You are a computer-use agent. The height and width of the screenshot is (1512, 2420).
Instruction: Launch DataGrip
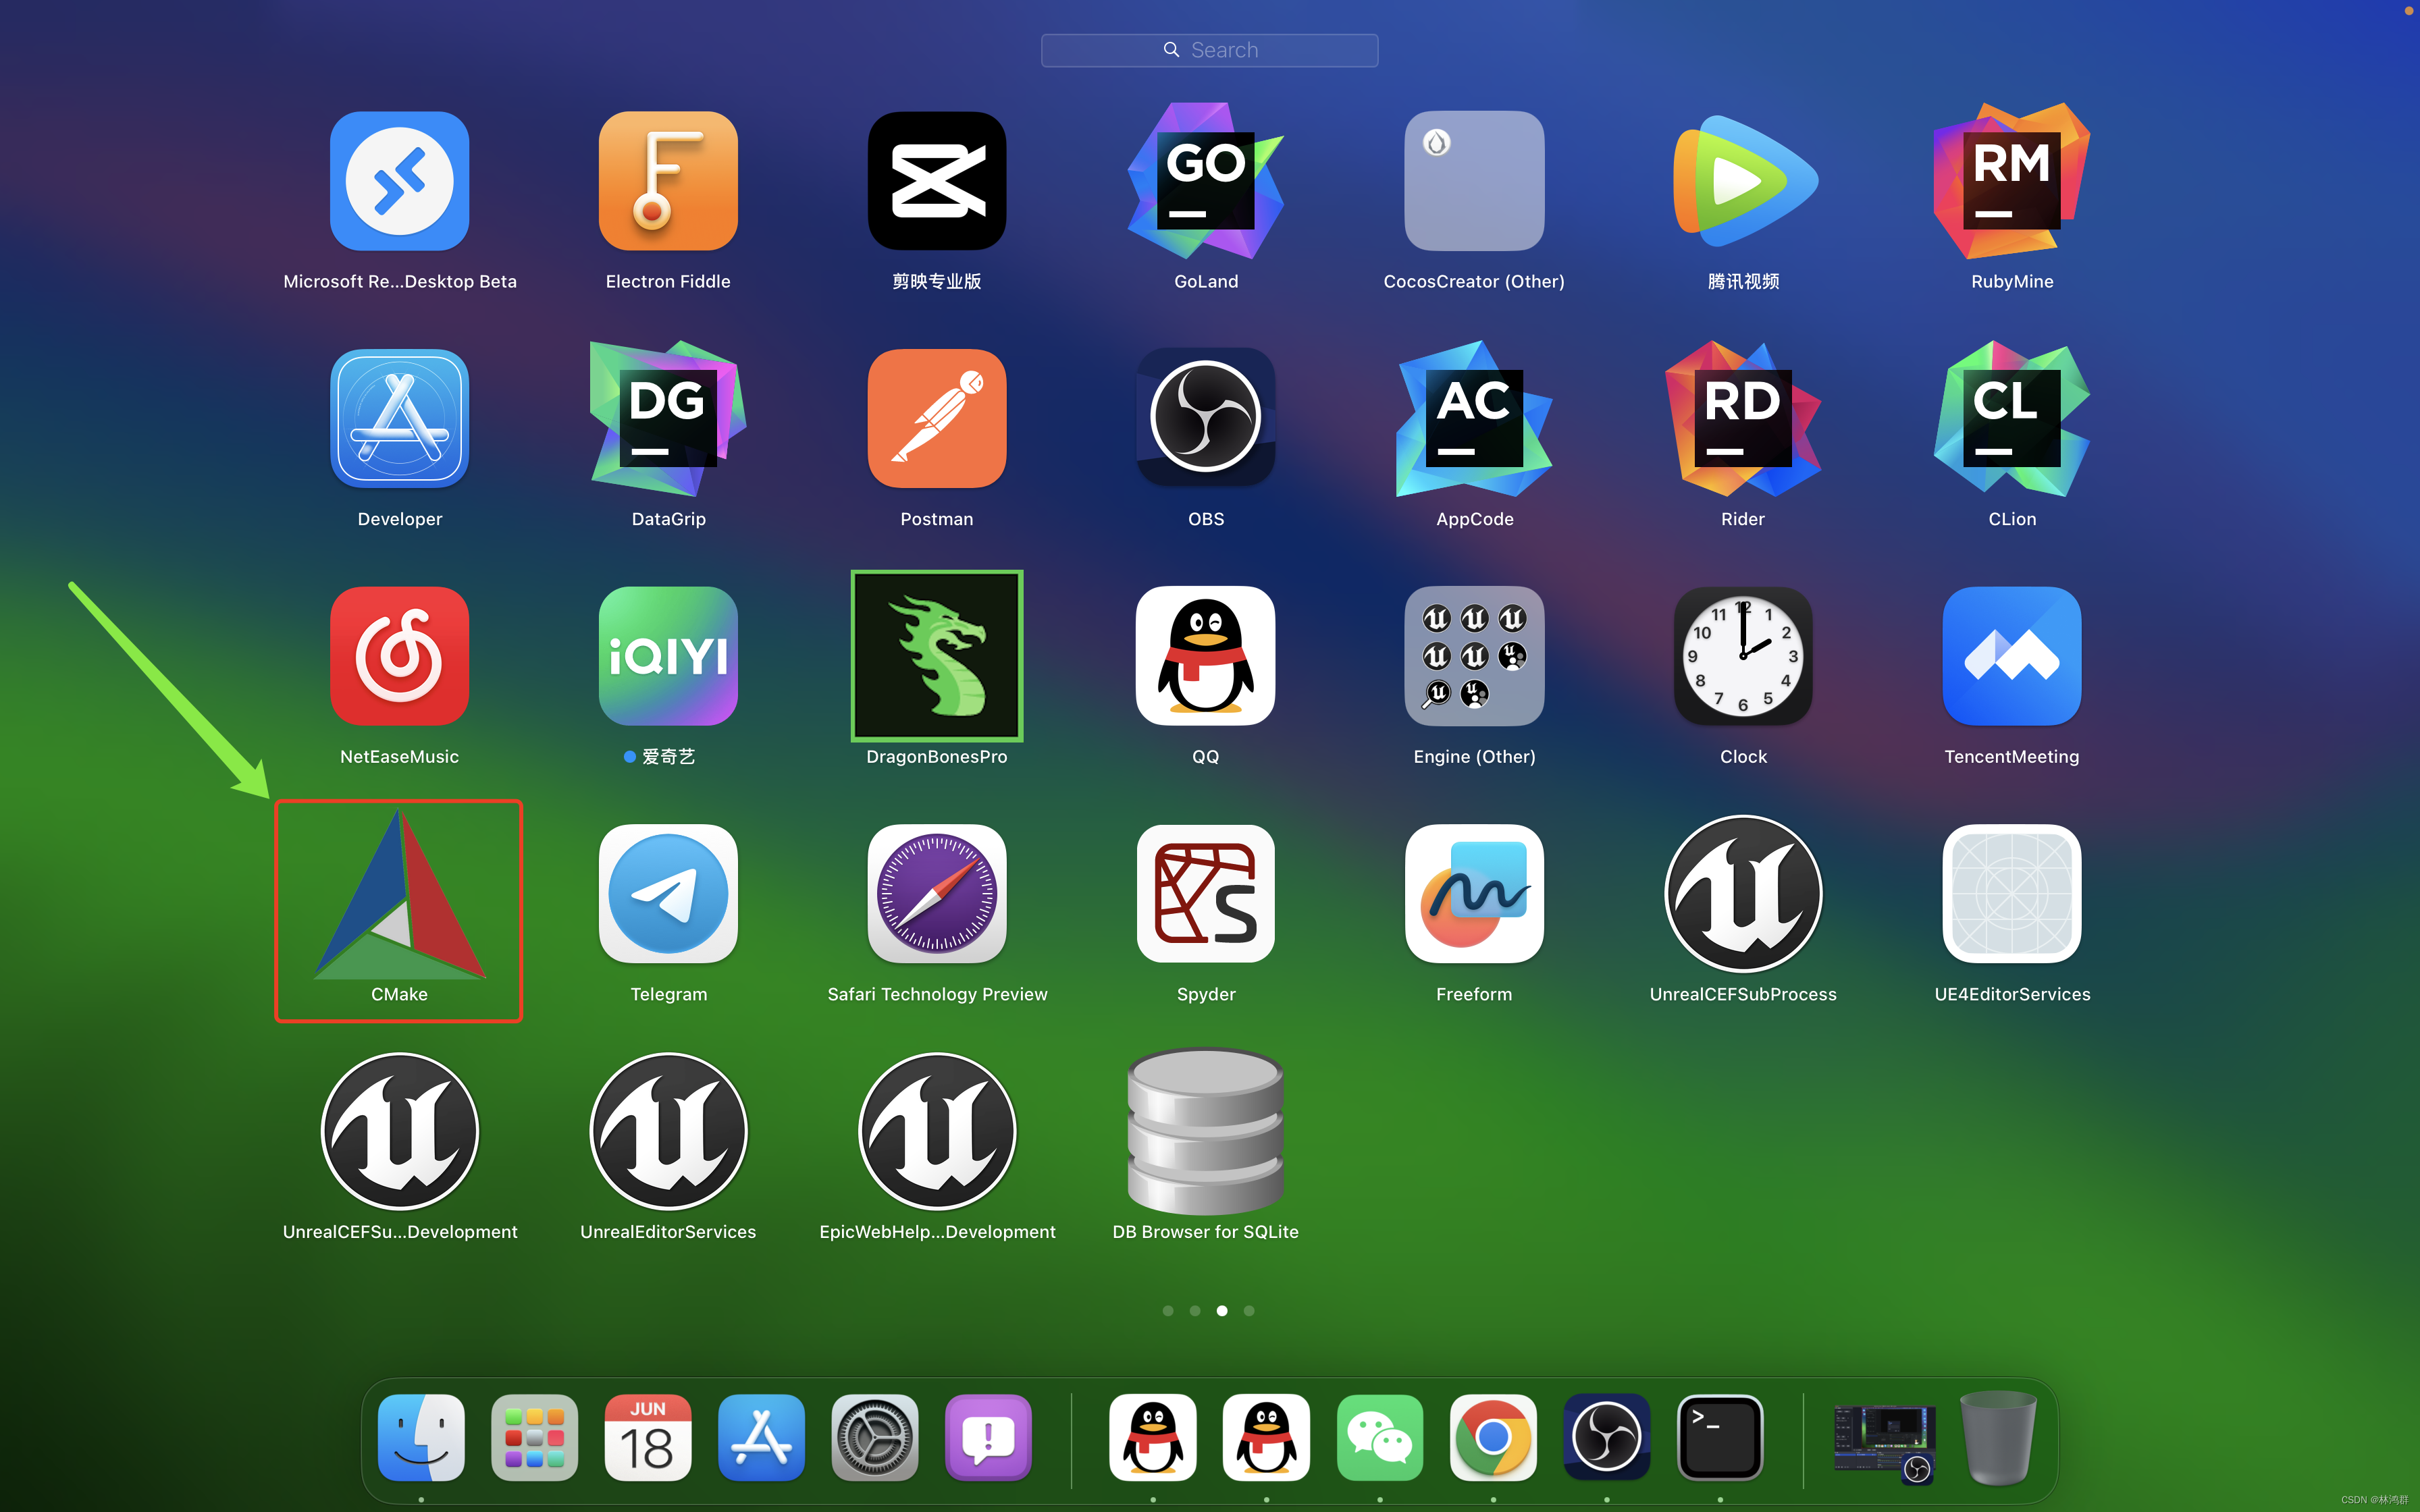668,418
